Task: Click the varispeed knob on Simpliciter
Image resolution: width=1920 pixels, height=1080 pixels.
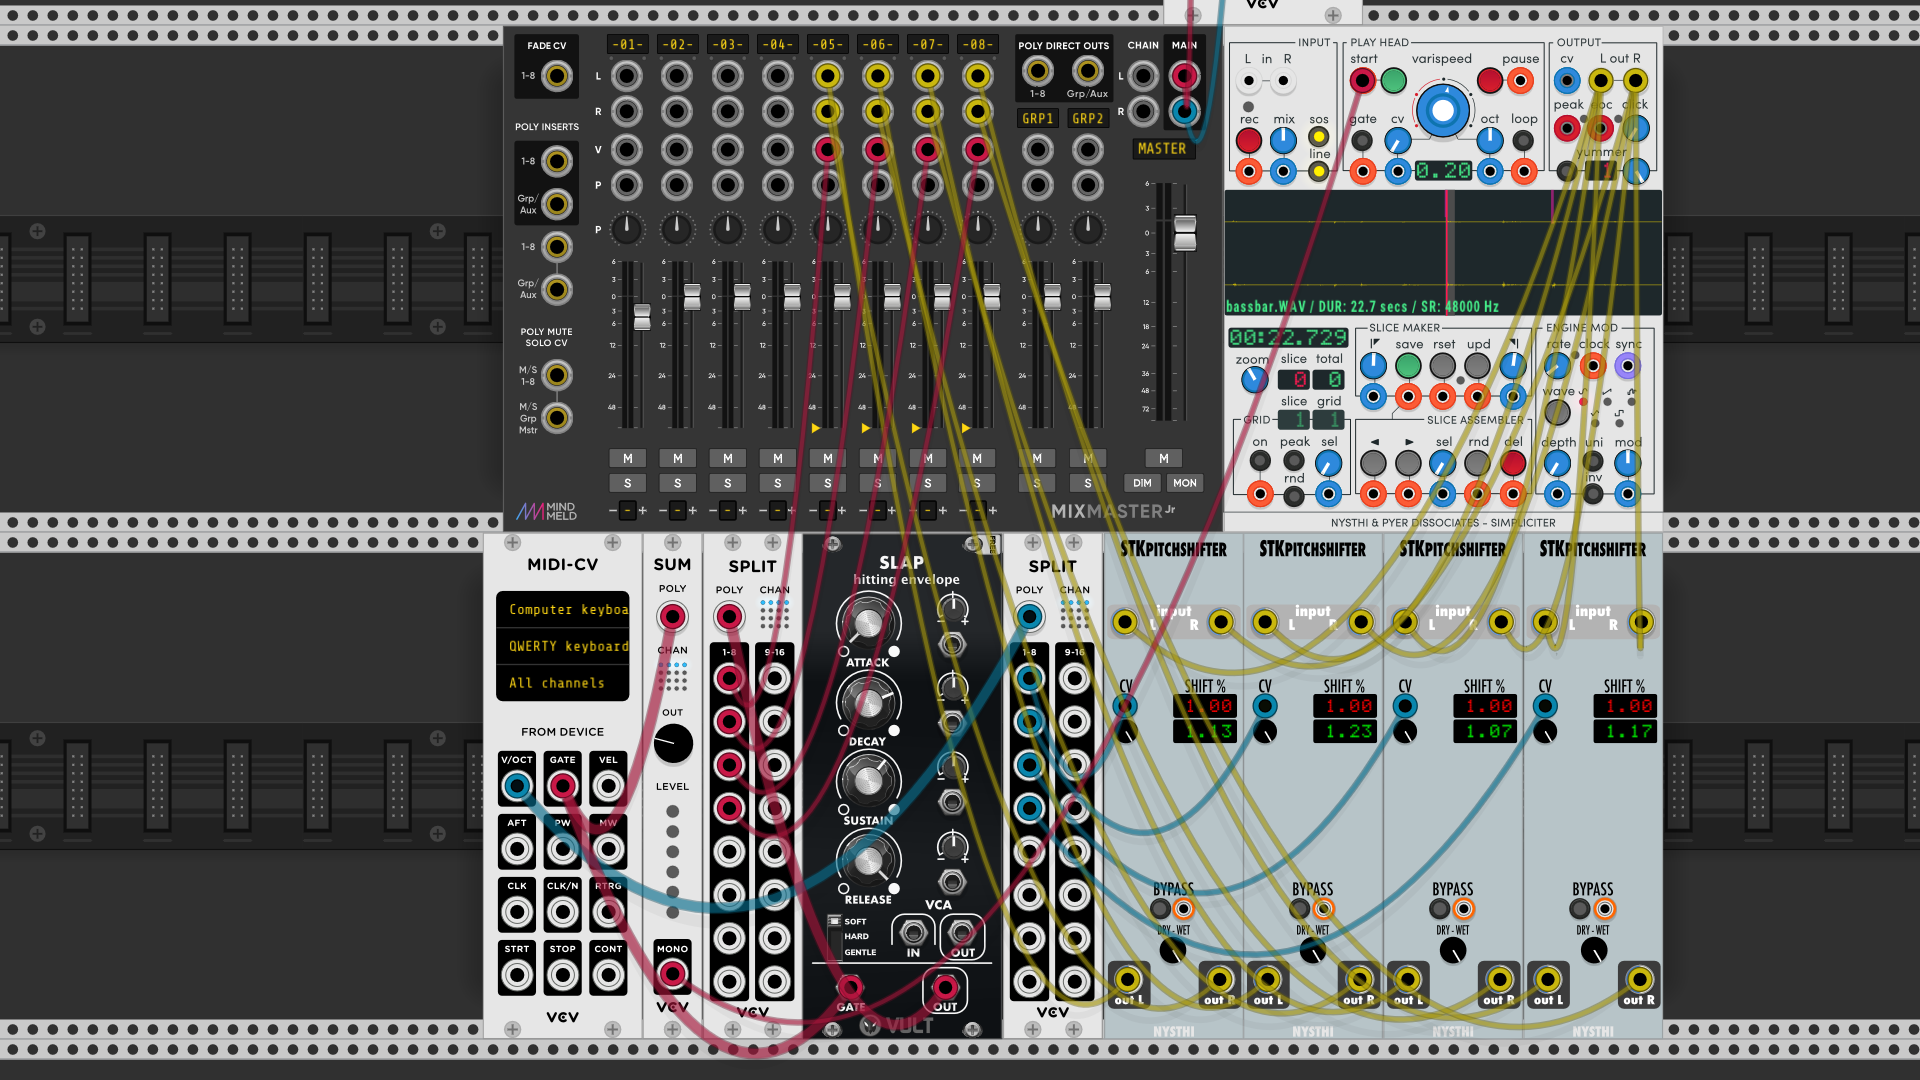Action: tap(1442, 110)
